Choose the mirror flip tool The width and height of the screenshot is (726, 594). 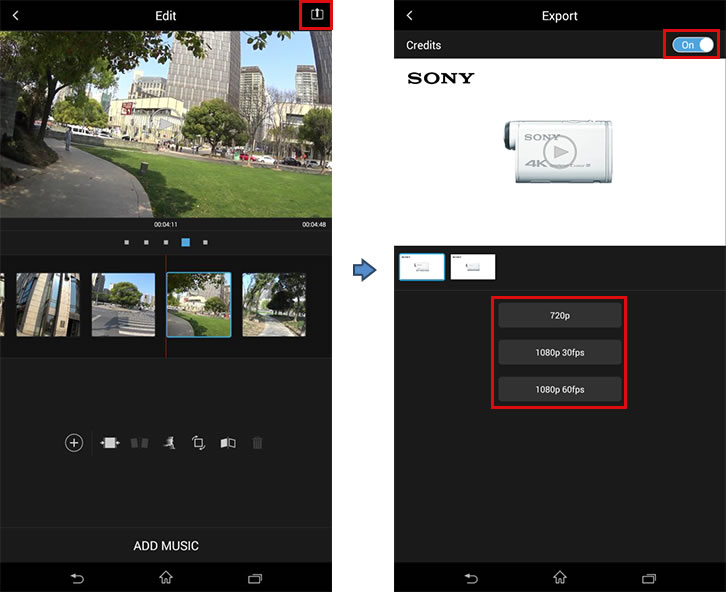click(x=228, y=443)
